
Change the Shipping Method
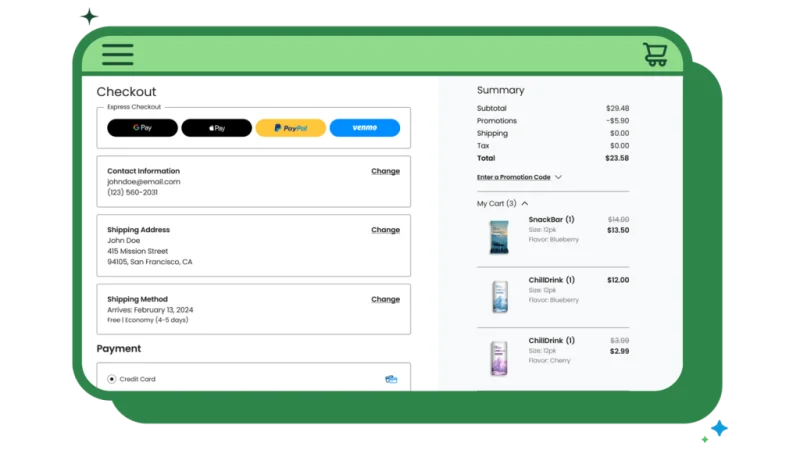[385, 299]
